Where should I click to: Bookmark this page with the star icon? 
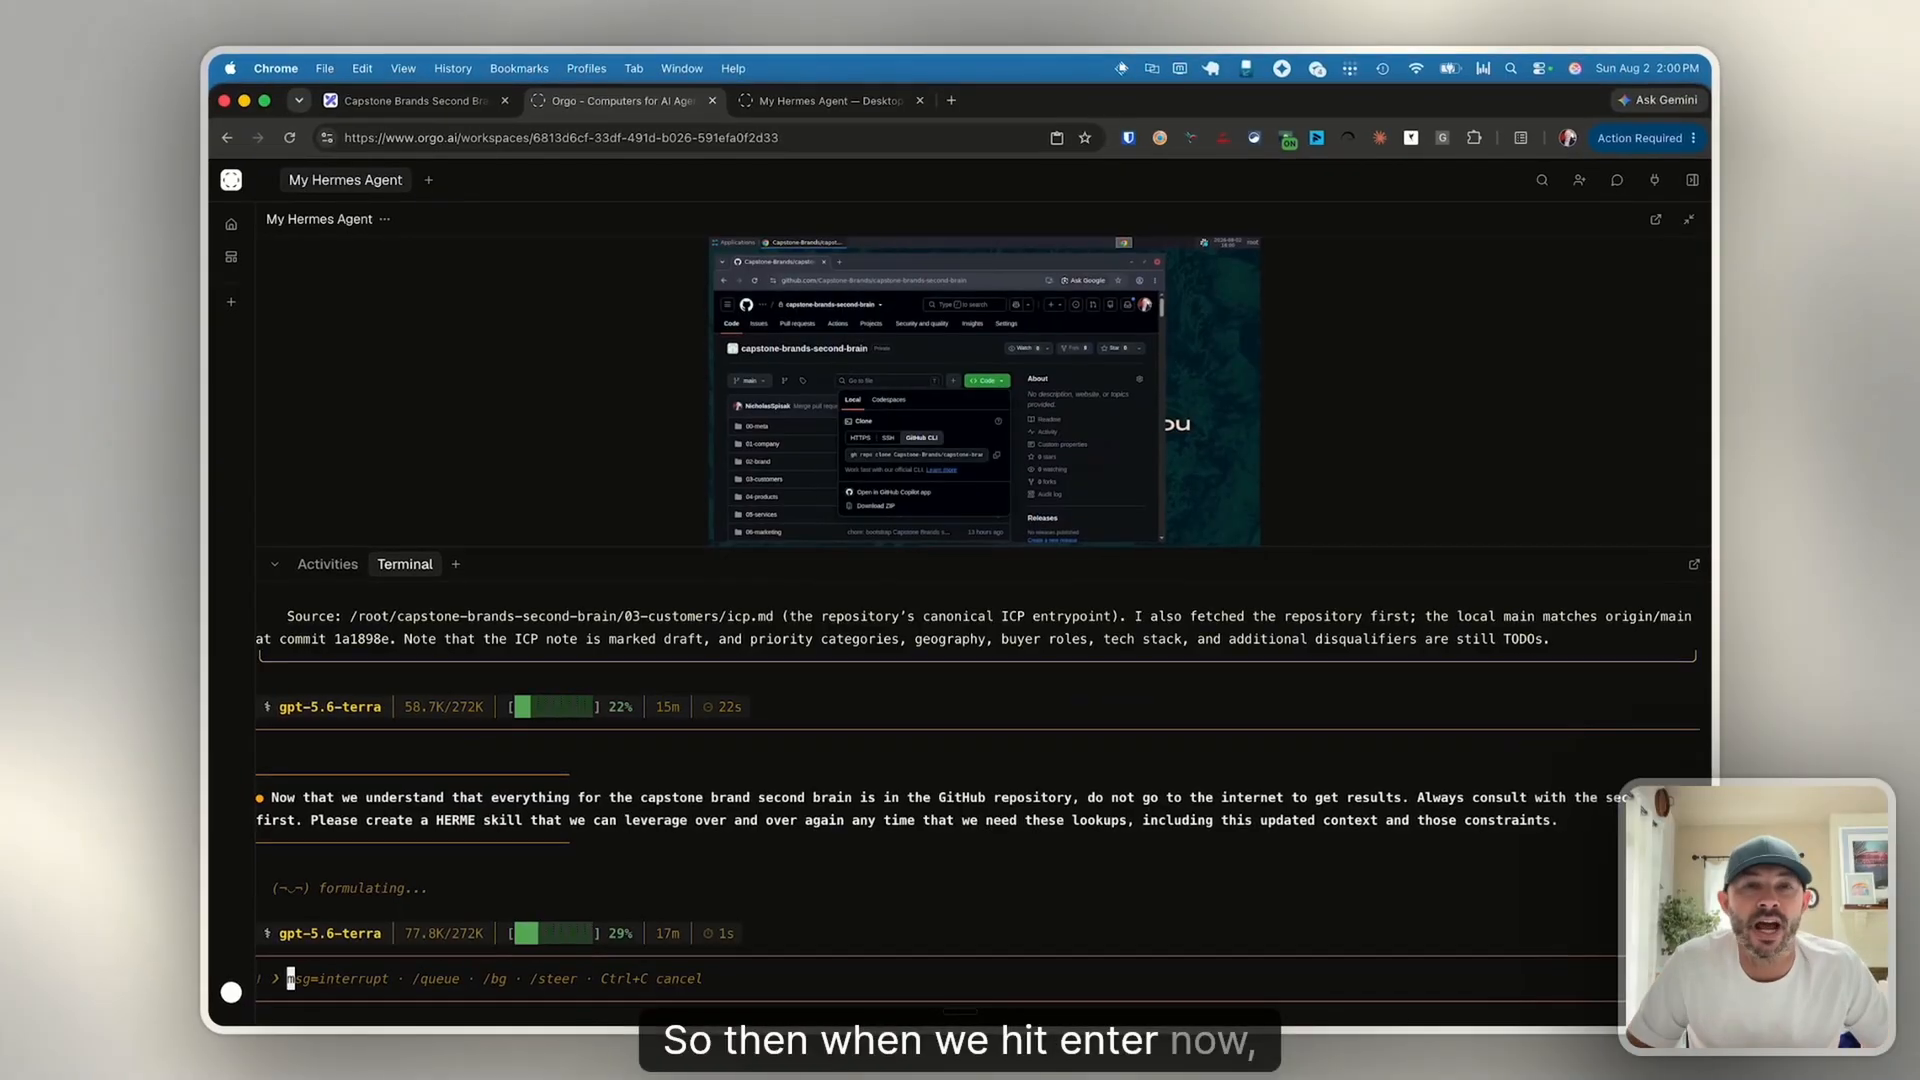tap(1085, 138)
